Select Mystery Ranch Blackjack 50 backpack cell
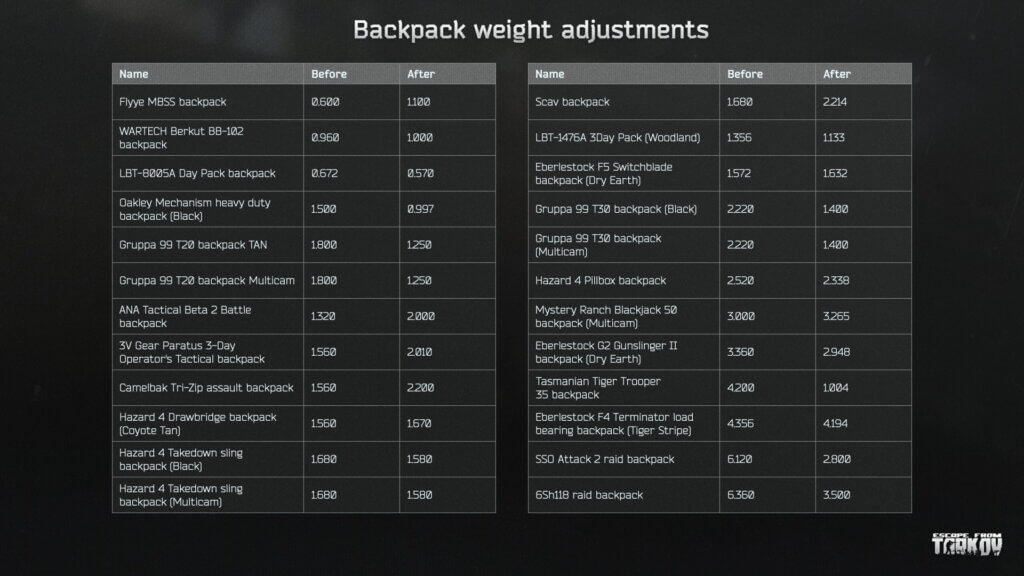 (x=607, y=316)
